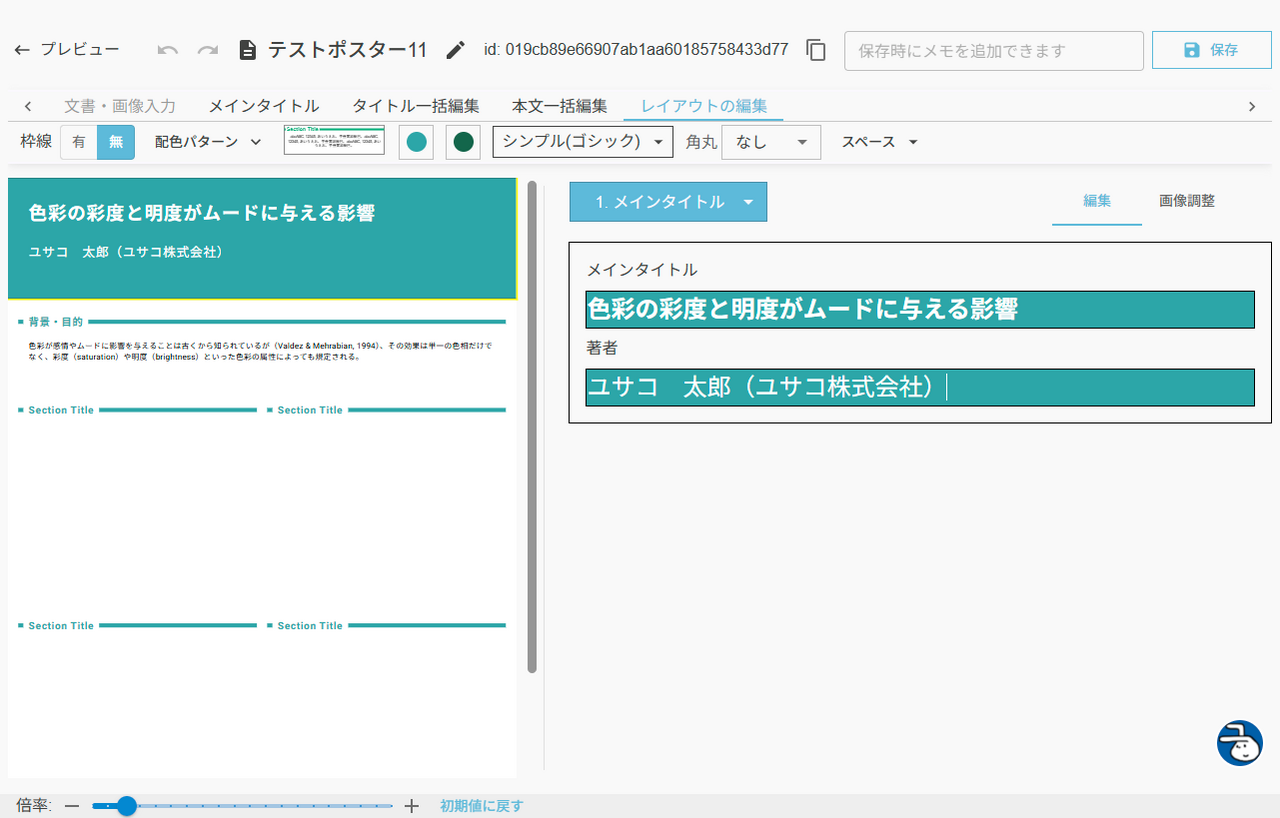1280x818 pixels.
Task: Open the 画像調整 tab
Action: click(x=1187, y=201)
